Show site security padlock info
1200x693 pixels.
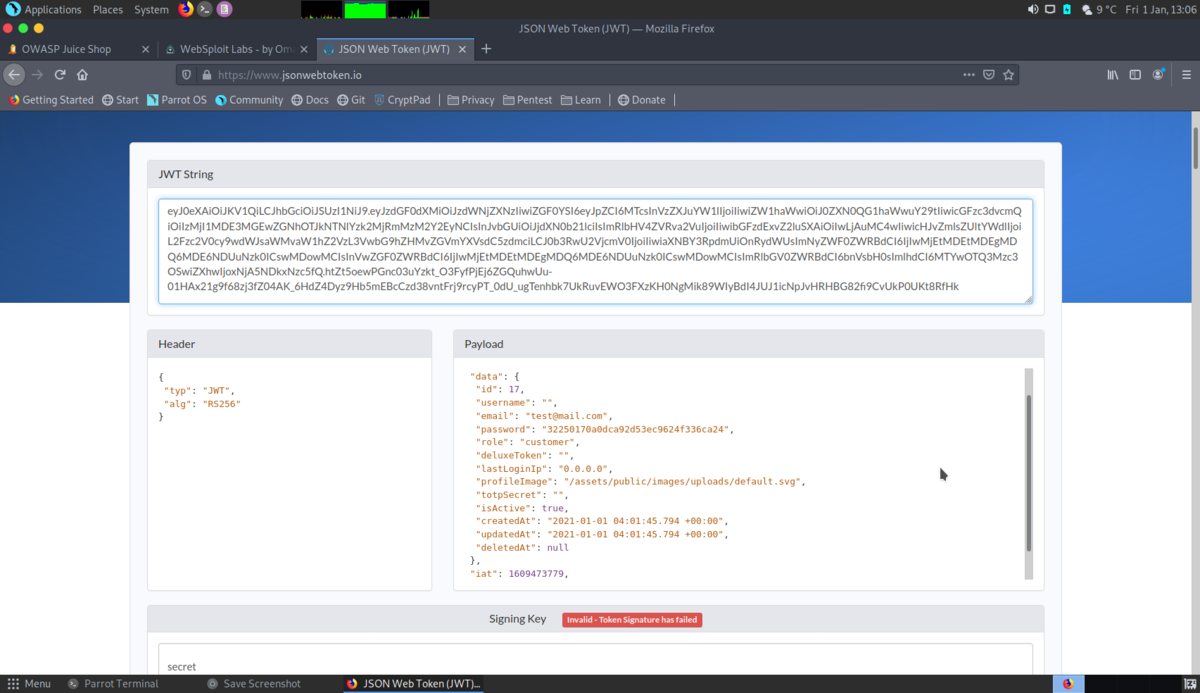[207, 75]
